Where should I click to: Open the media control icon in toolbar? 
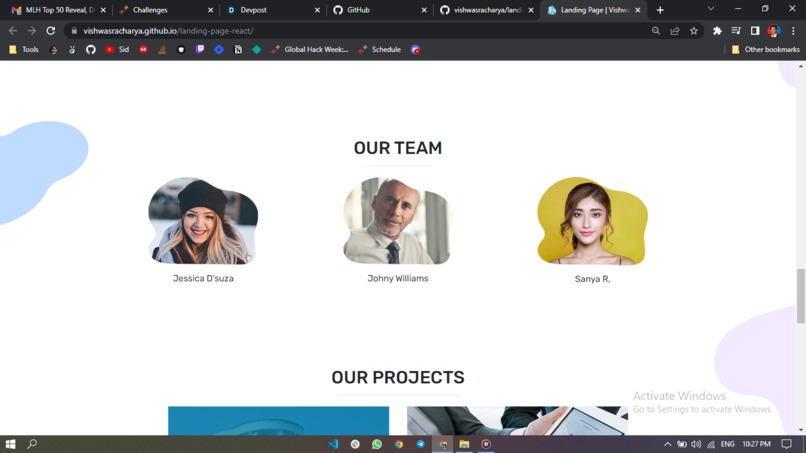[x=736, y=31]
